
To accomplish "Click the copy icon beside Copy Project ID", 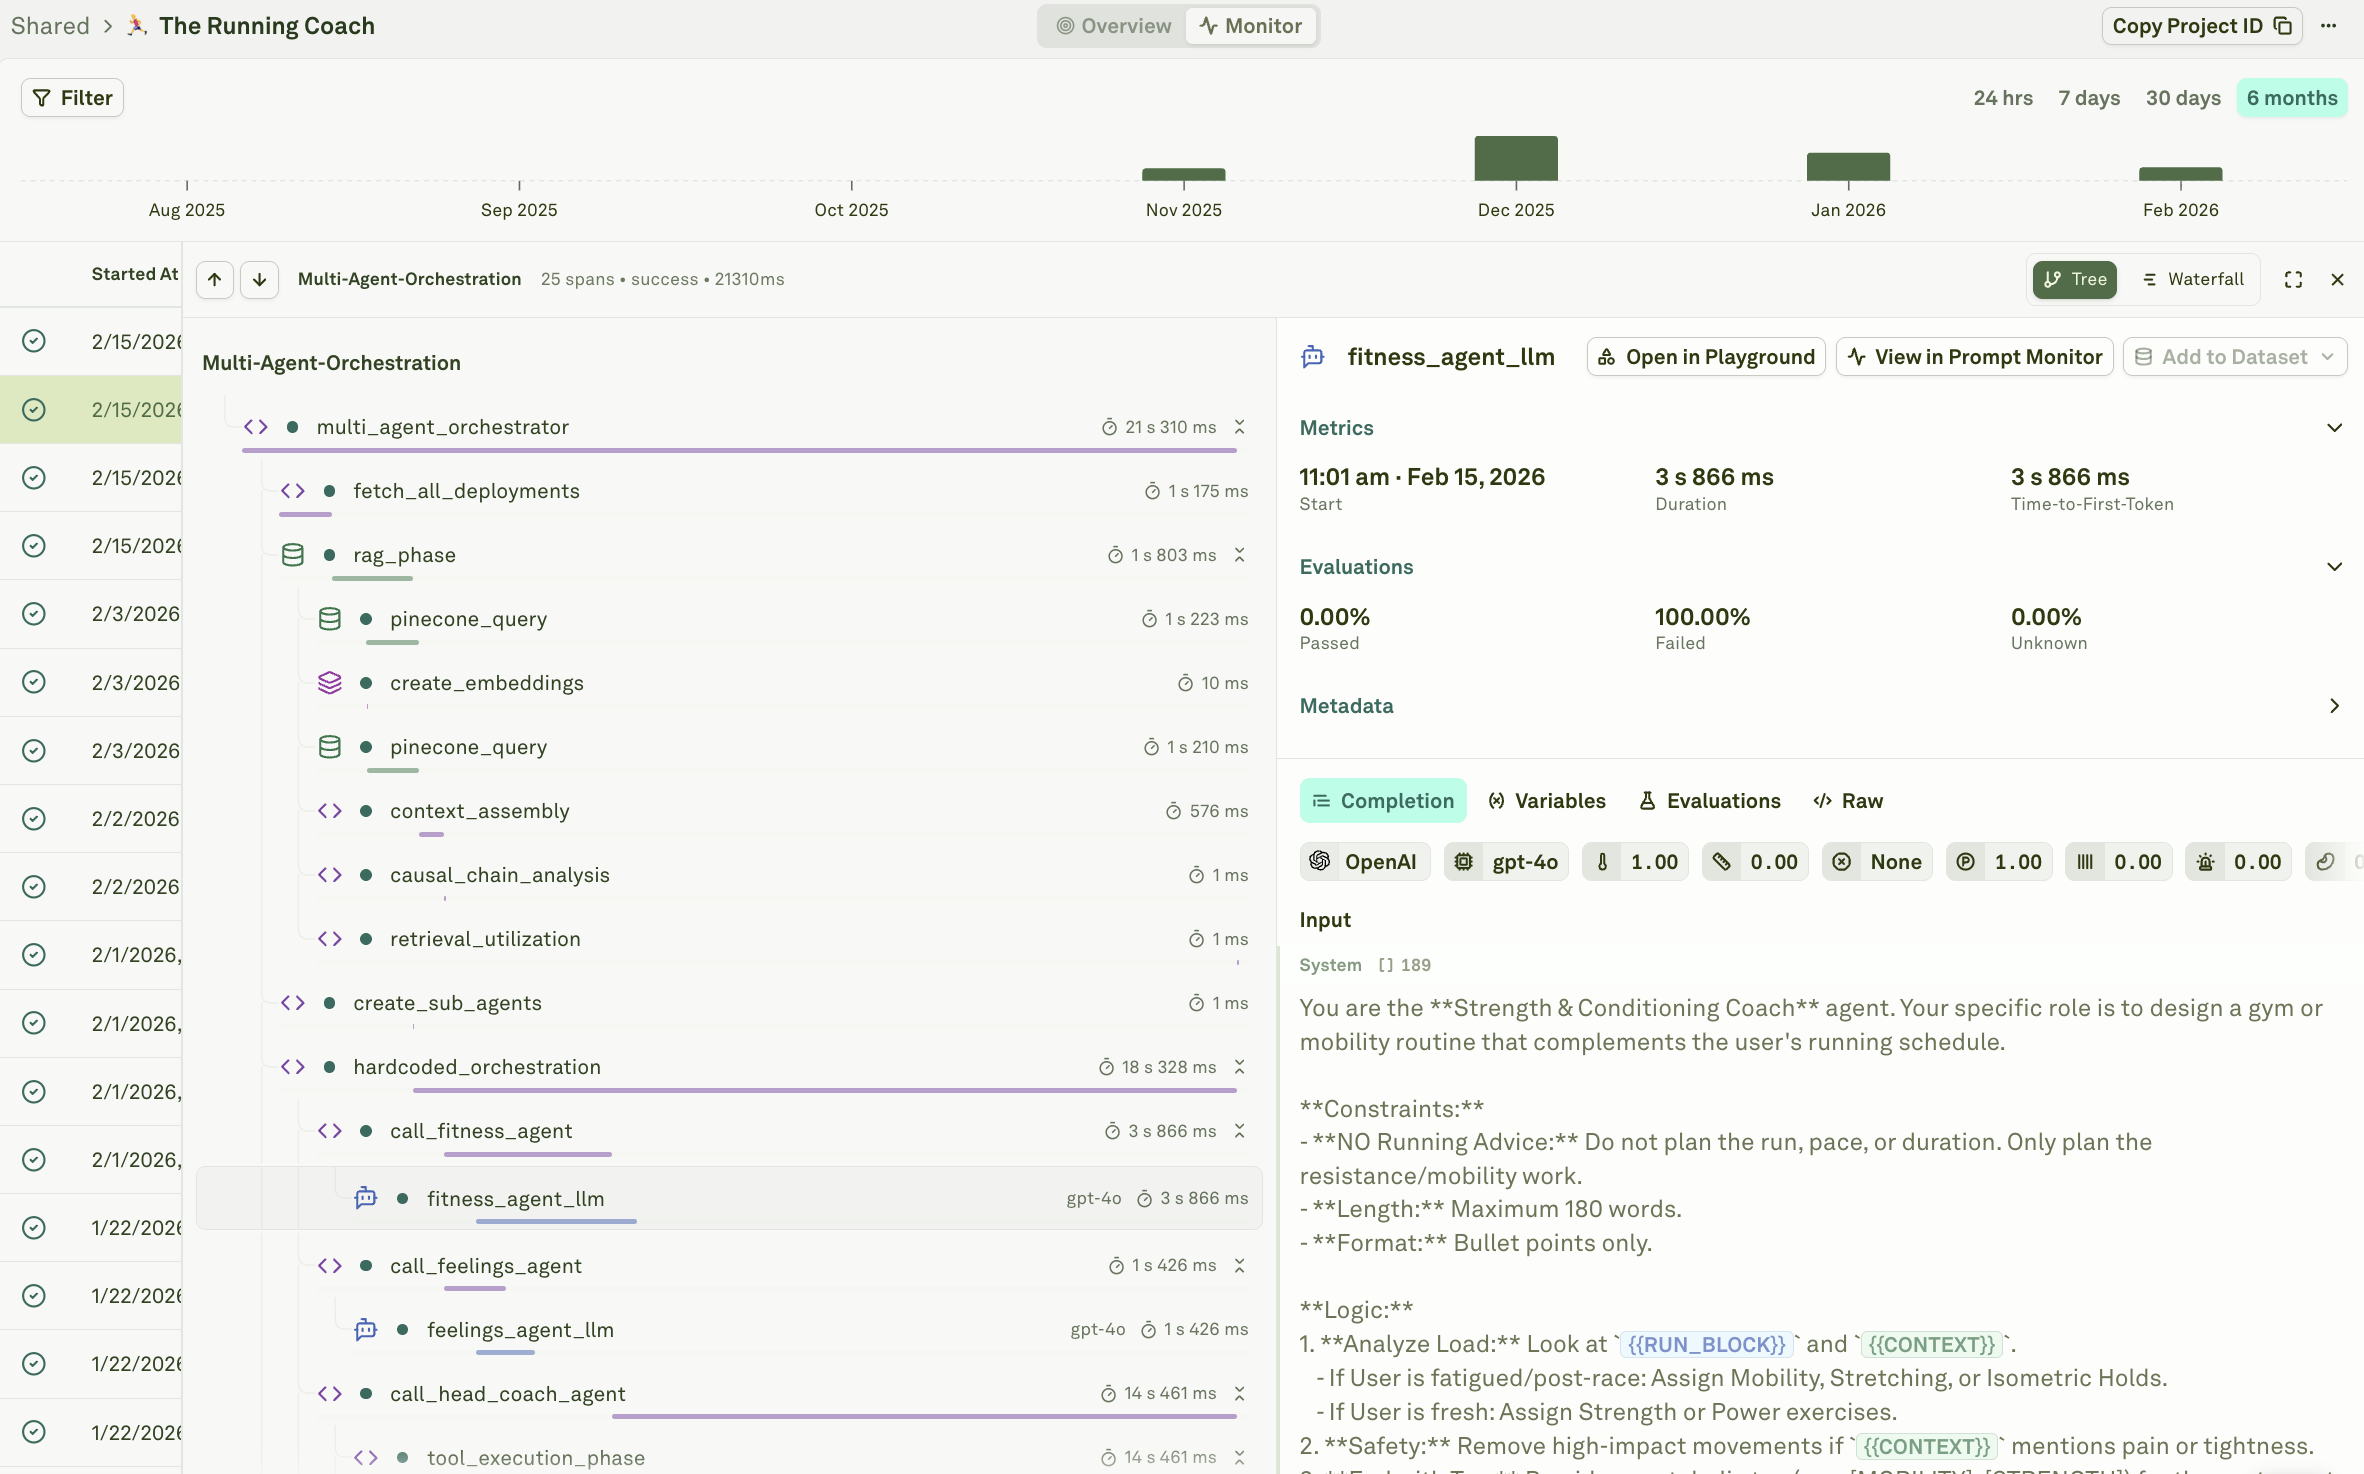I will tap(2283, 26).
